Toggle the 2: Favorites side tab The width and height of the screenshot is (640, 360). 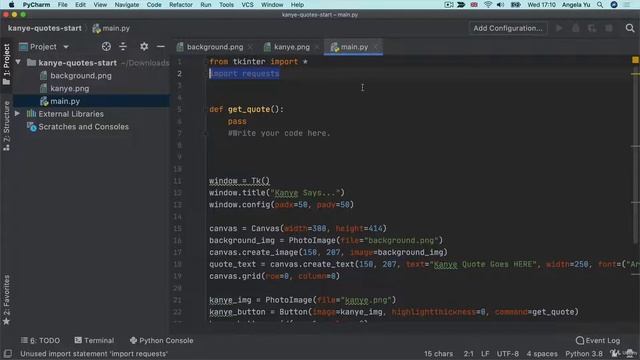point(6,300)
